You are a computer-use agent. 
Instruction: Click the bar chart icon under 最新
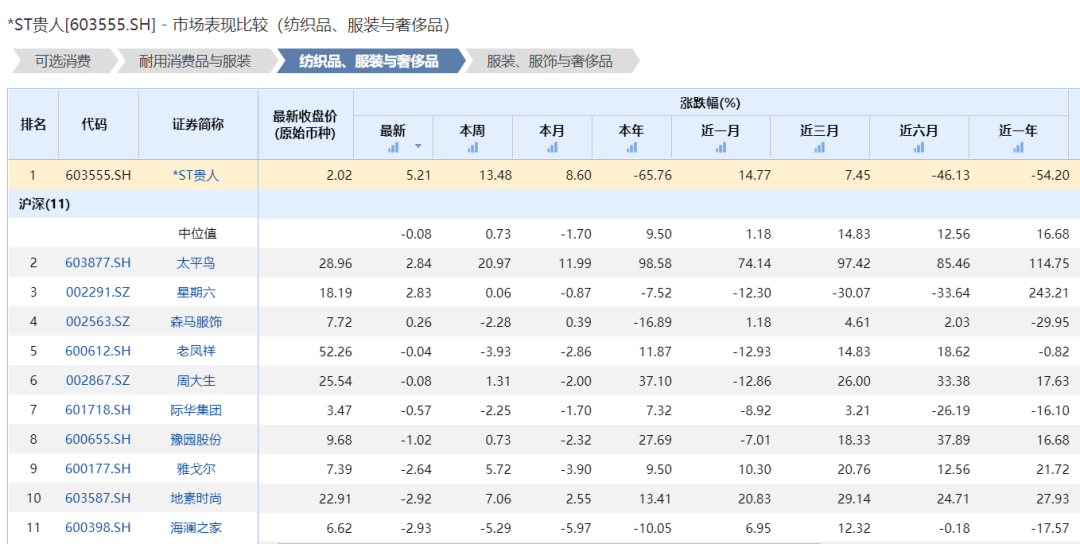coord(393,147)
